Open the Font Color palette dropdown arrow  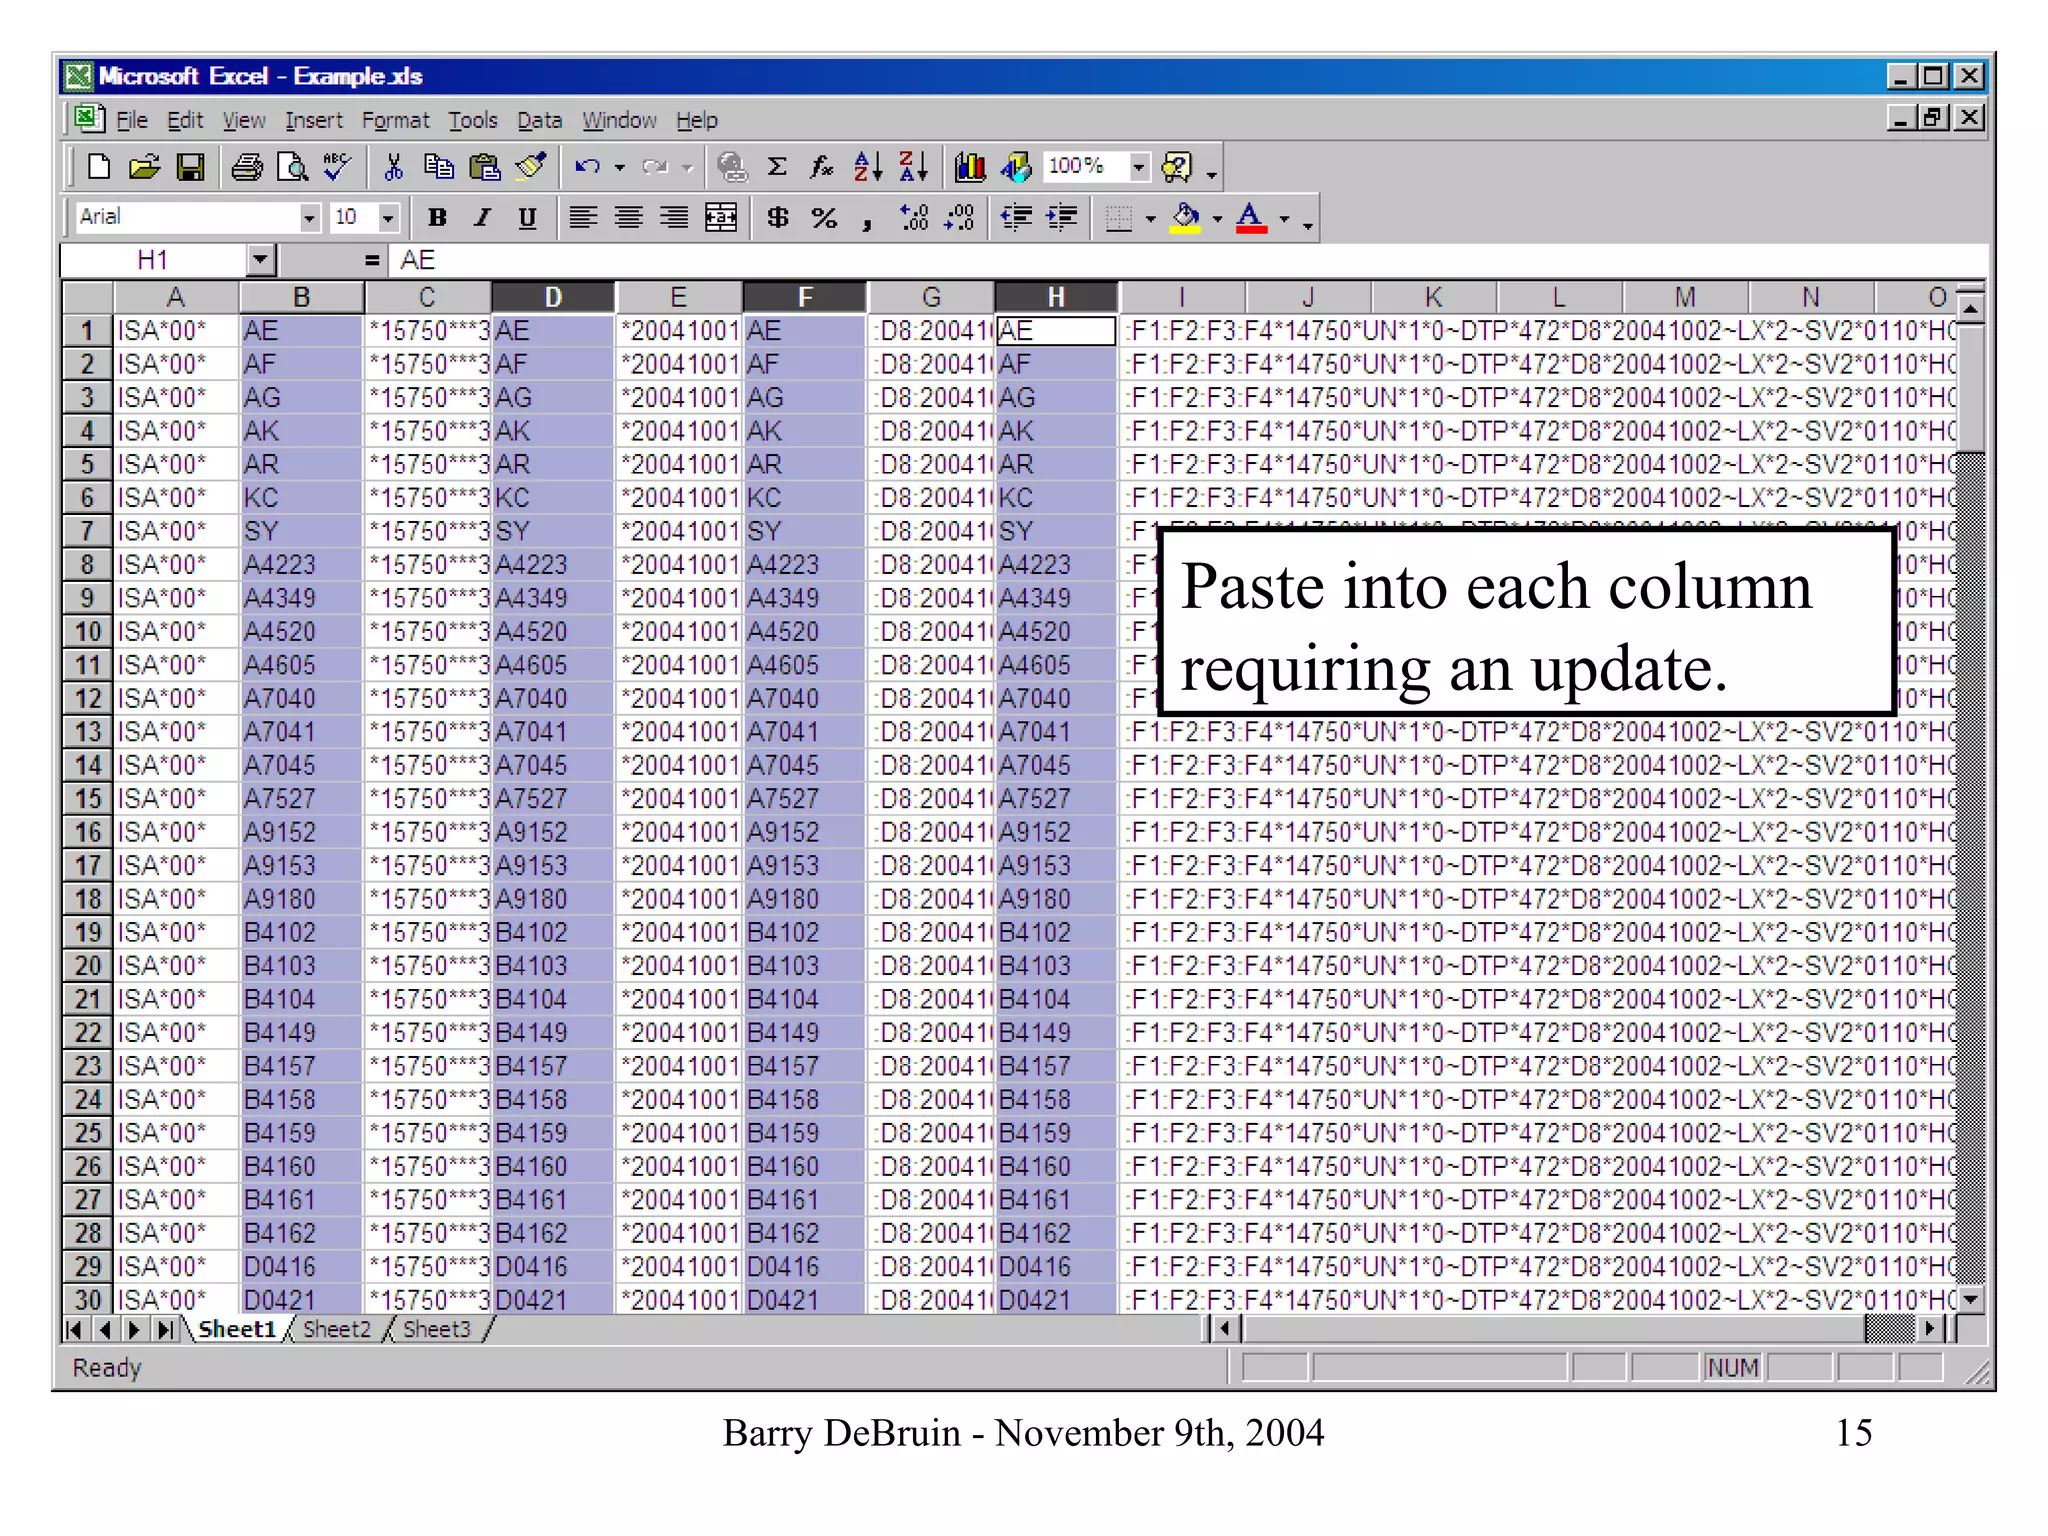pos(1285,218)
